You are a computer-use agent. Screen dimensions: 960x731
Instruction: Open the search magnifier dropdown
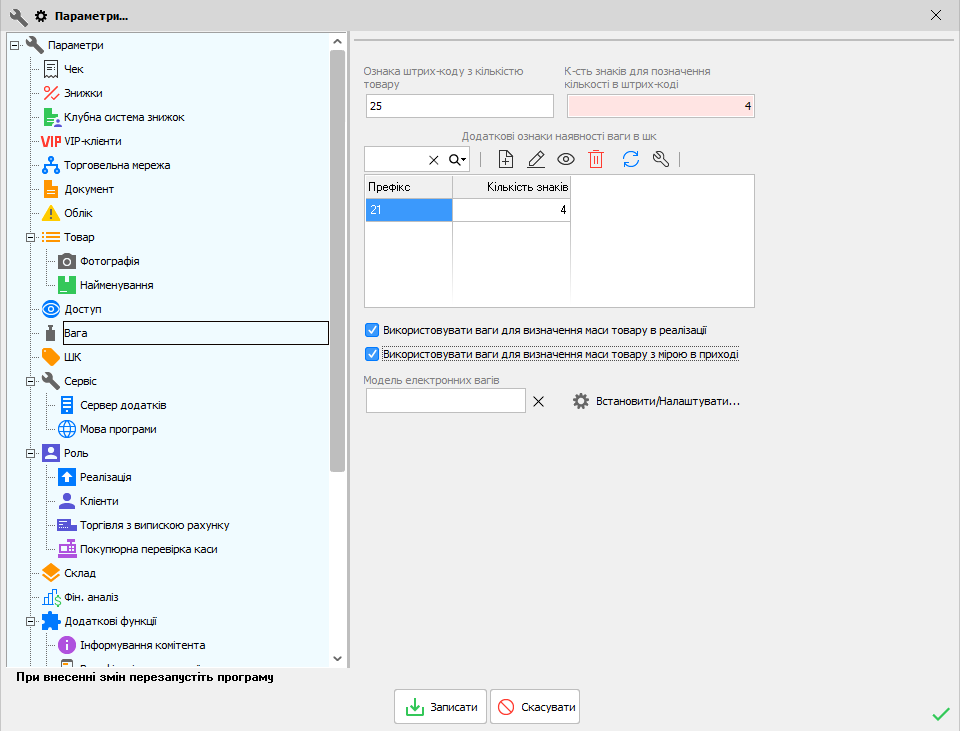457,160
